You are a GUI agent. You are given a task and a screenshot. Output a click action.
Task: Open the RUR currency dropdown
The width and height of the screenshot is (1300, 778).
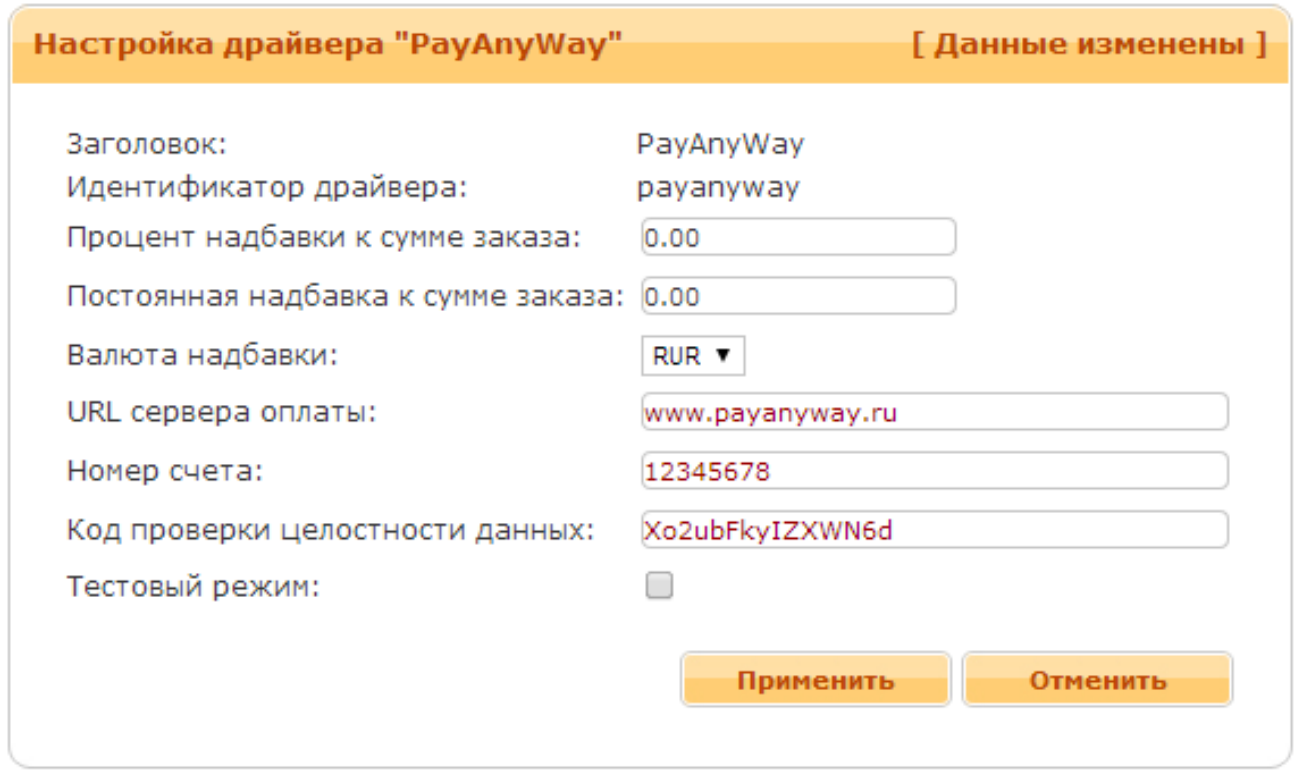693,356
